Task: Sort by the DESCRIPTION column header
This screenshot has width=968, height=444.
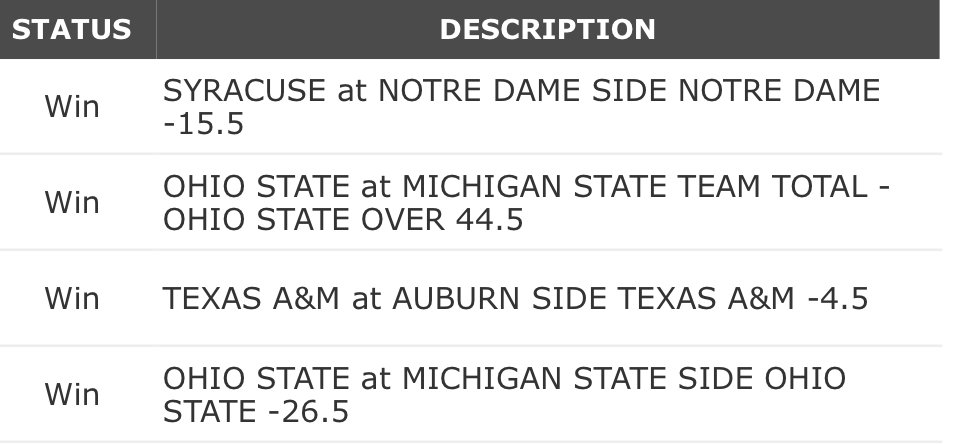Action: (547, 29)
